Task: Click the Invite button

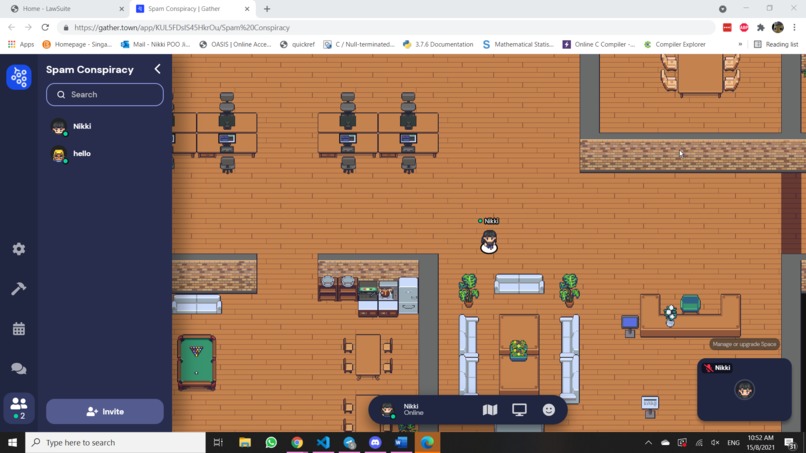Action: click(x=105, y=411)
